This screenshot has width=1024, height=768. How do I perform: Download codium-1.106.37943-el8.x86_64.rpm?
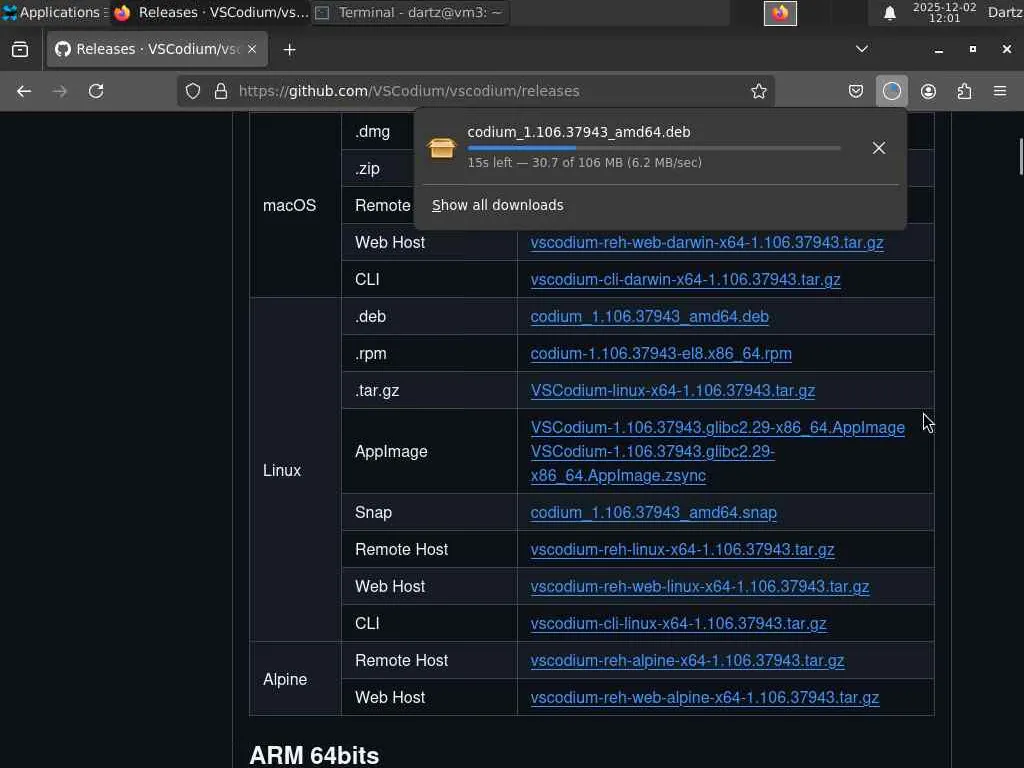(661, 354)
